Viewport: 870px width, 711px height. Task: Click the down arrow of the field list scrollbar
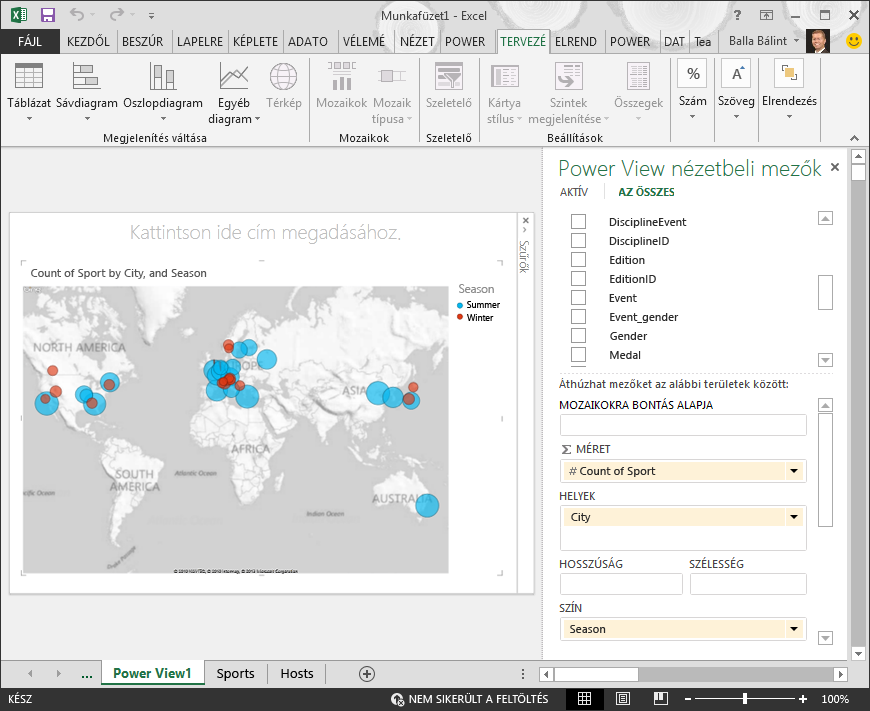(x=825, y=360)
